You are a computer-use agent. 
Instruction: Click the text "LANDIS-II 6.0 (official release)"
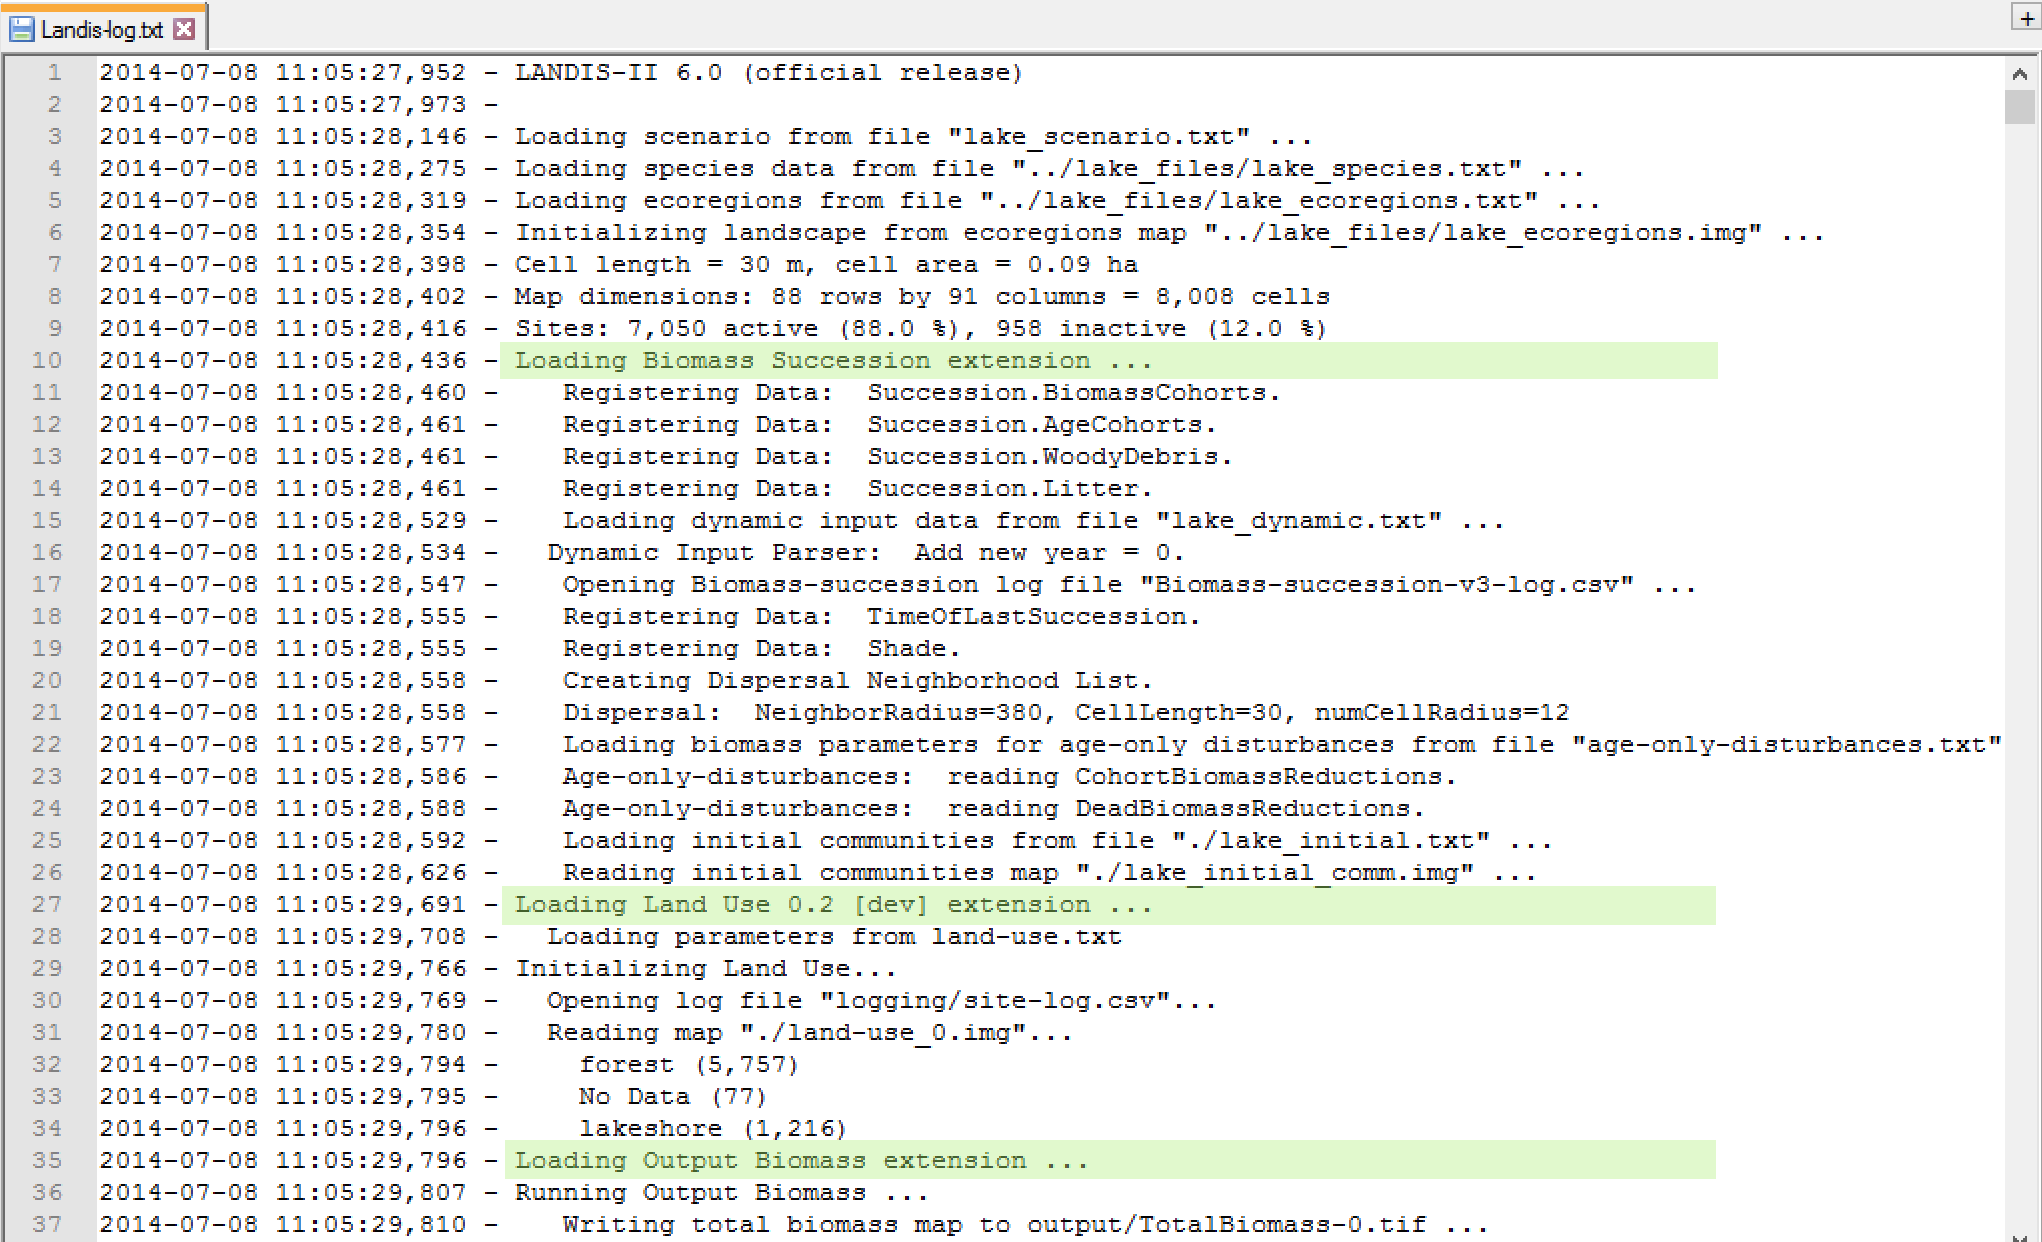click(769, 72)
